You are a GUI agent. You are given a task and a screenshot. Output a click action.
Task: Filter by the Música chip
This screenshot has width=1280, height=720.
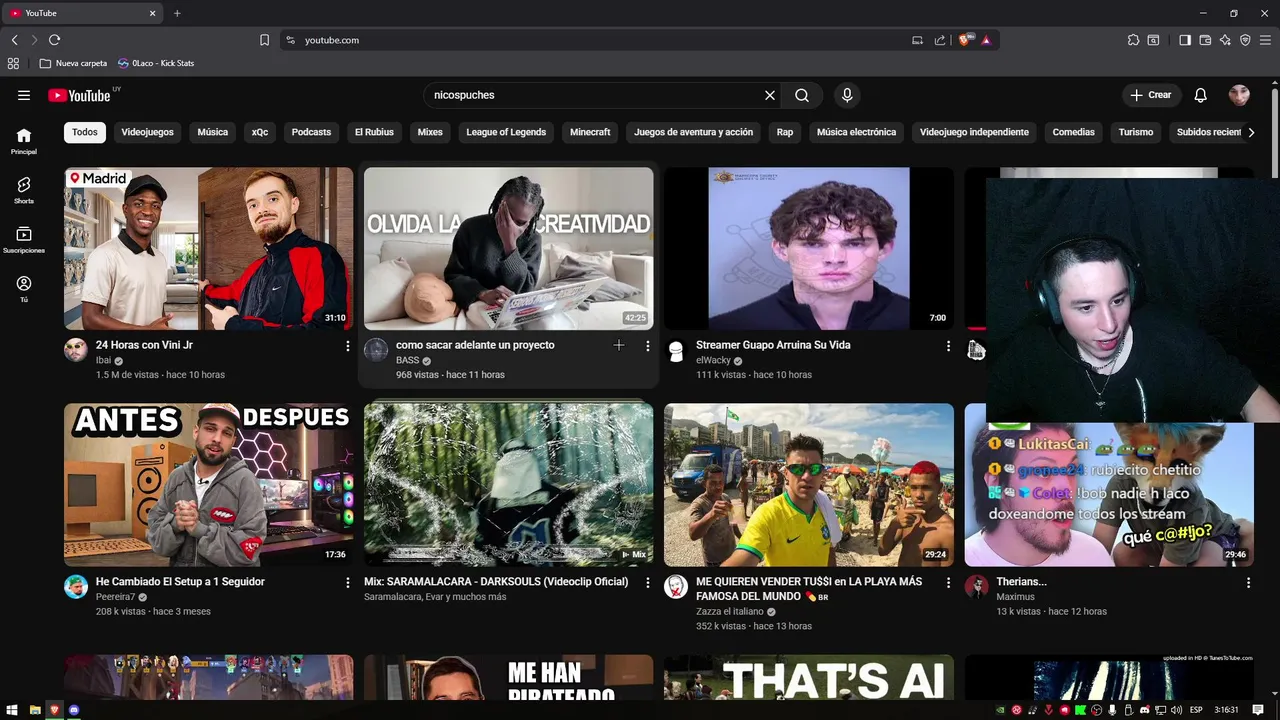pos(212,132)
